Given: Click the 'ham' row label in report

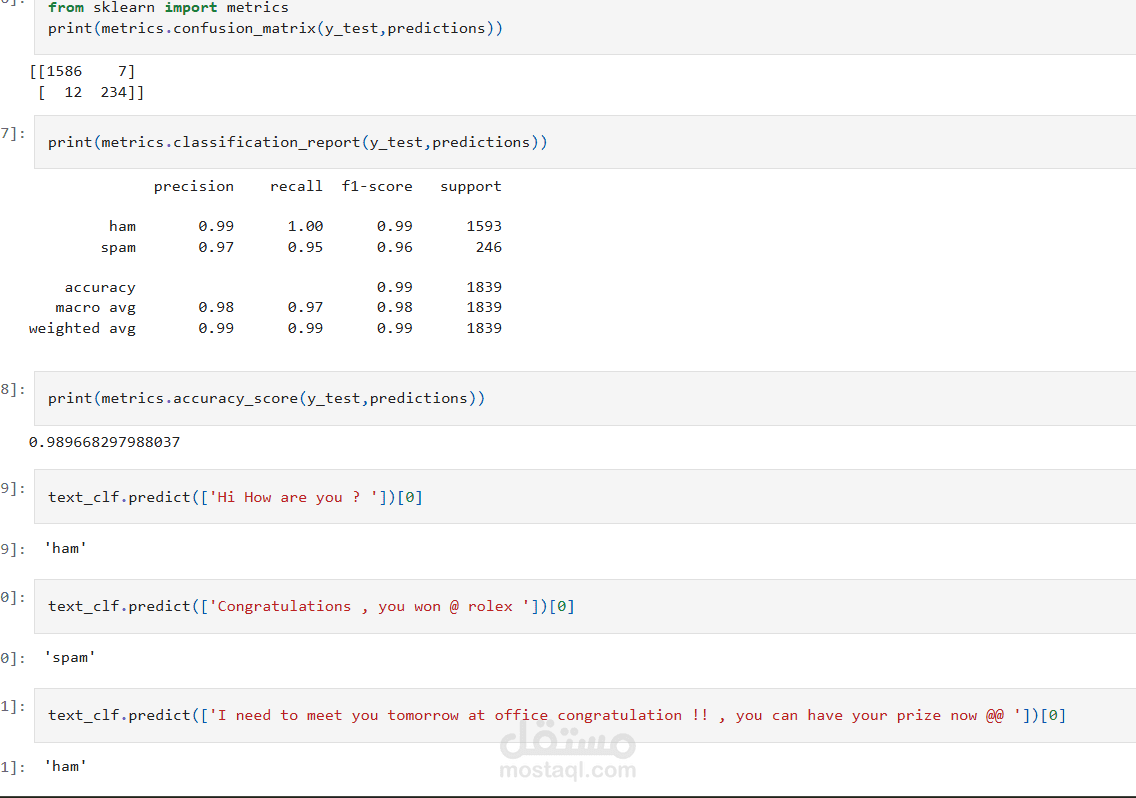Looking at the screenshot, I should tap(122, 226).
